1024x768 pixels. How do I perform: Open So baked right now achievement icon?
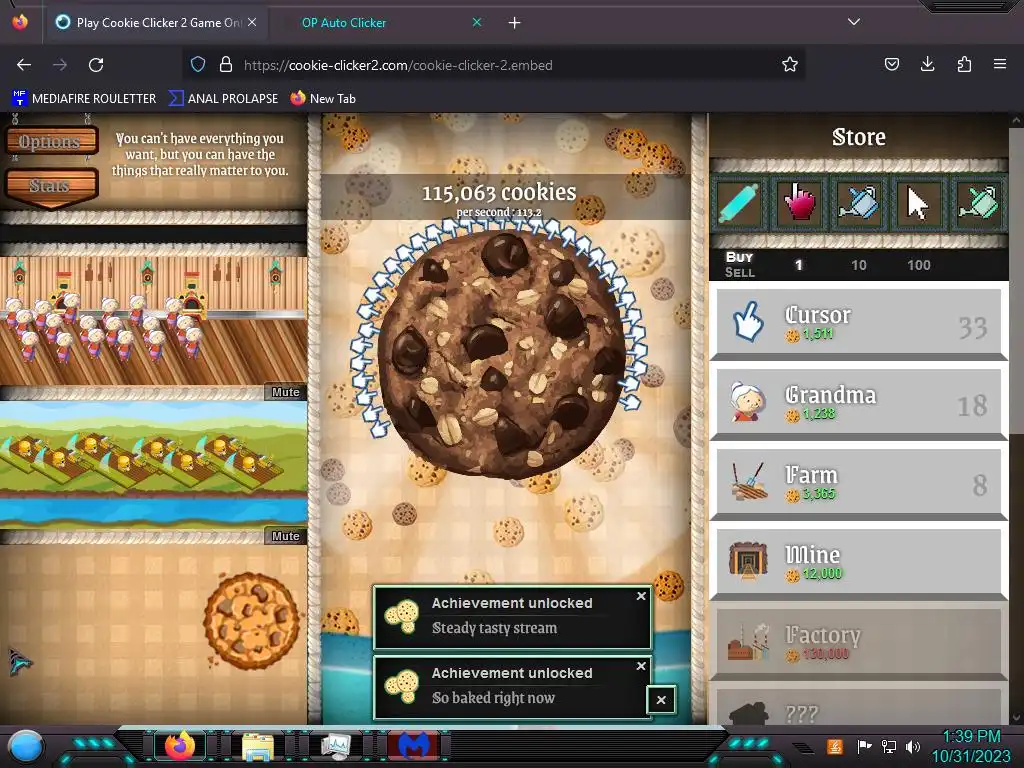401,686
